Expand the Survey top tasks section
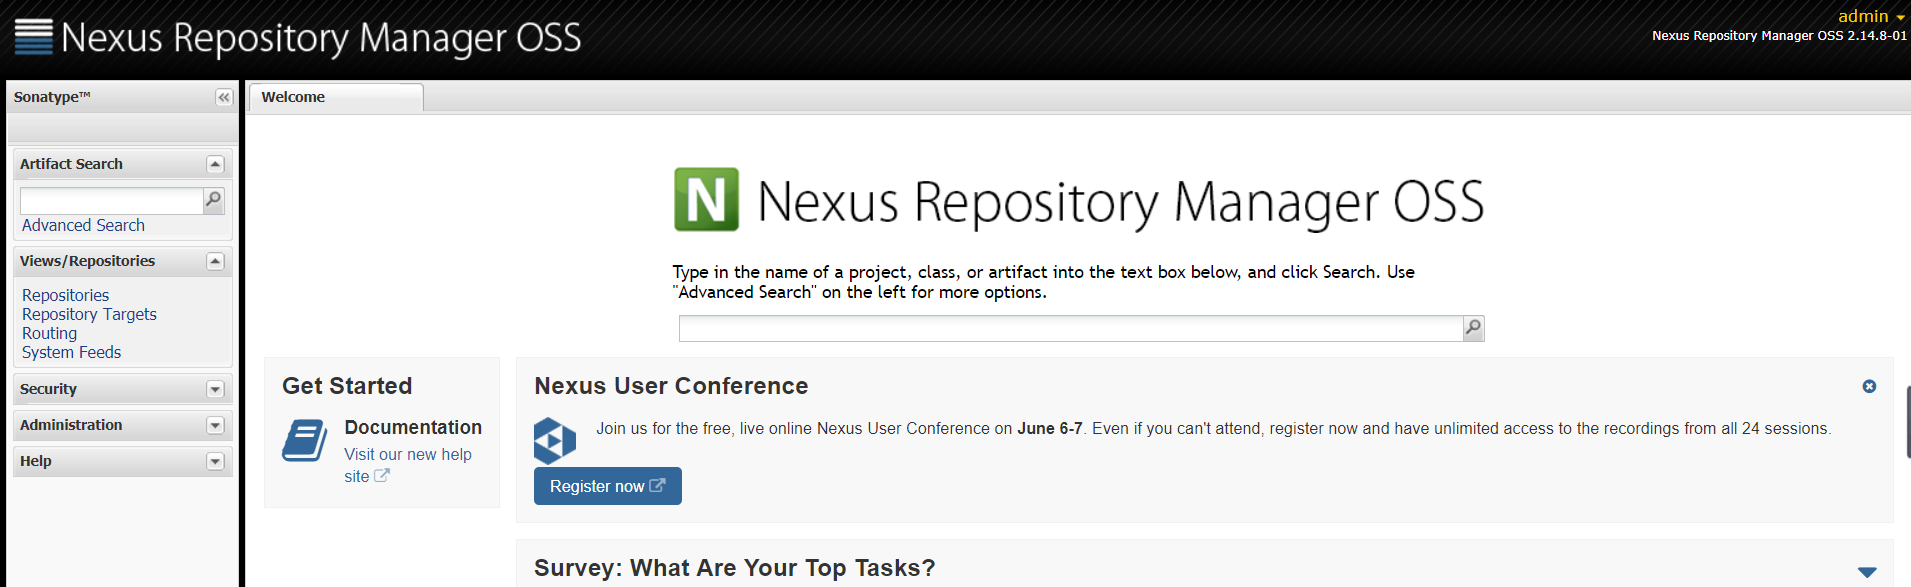 (1866, 571)
